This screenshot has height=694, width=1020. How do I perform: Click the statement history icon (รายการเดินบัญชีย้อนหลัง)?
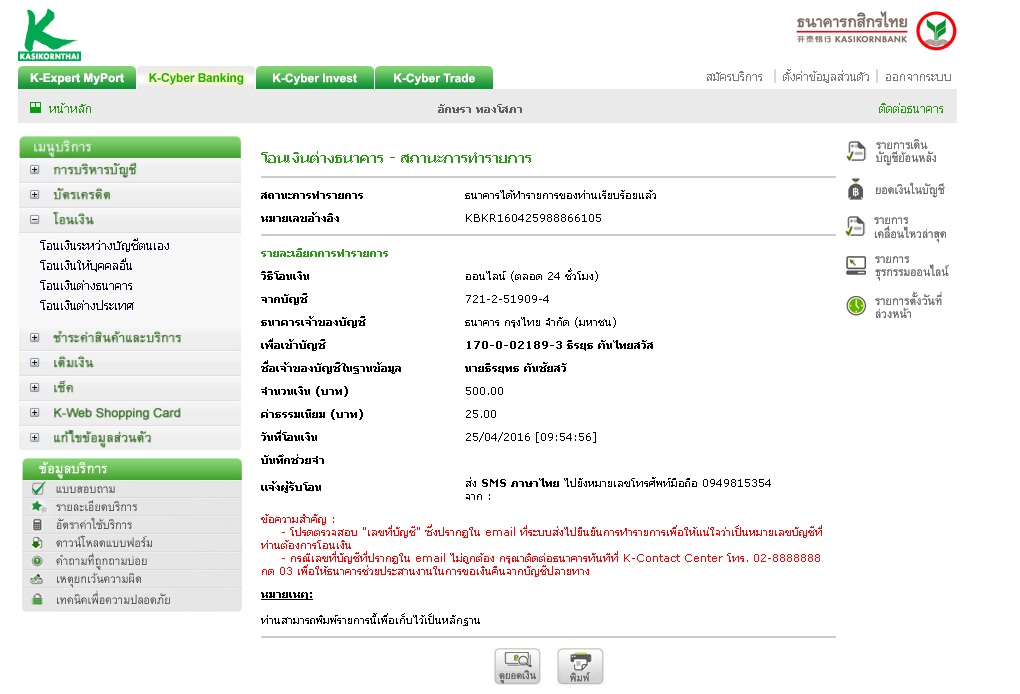[855, 152]
